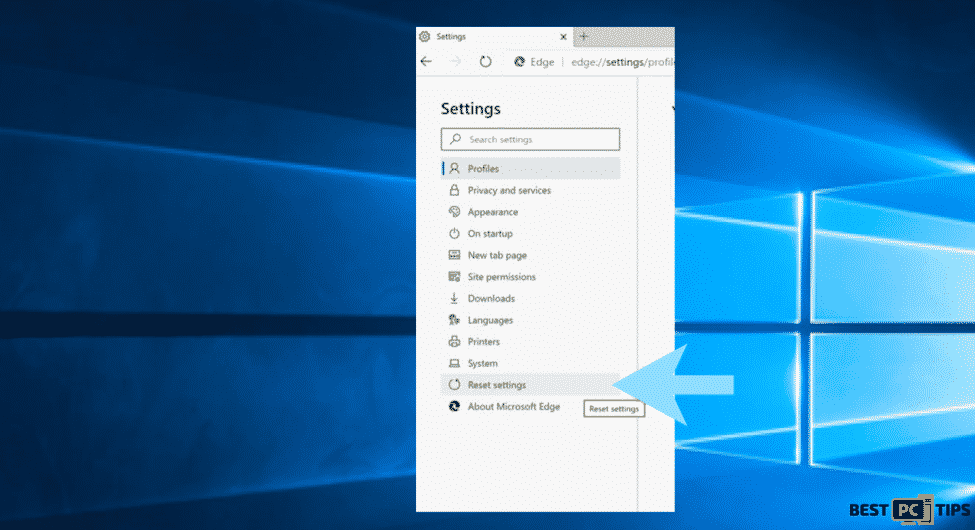Click the Languages icon

[x=455, y=320]
